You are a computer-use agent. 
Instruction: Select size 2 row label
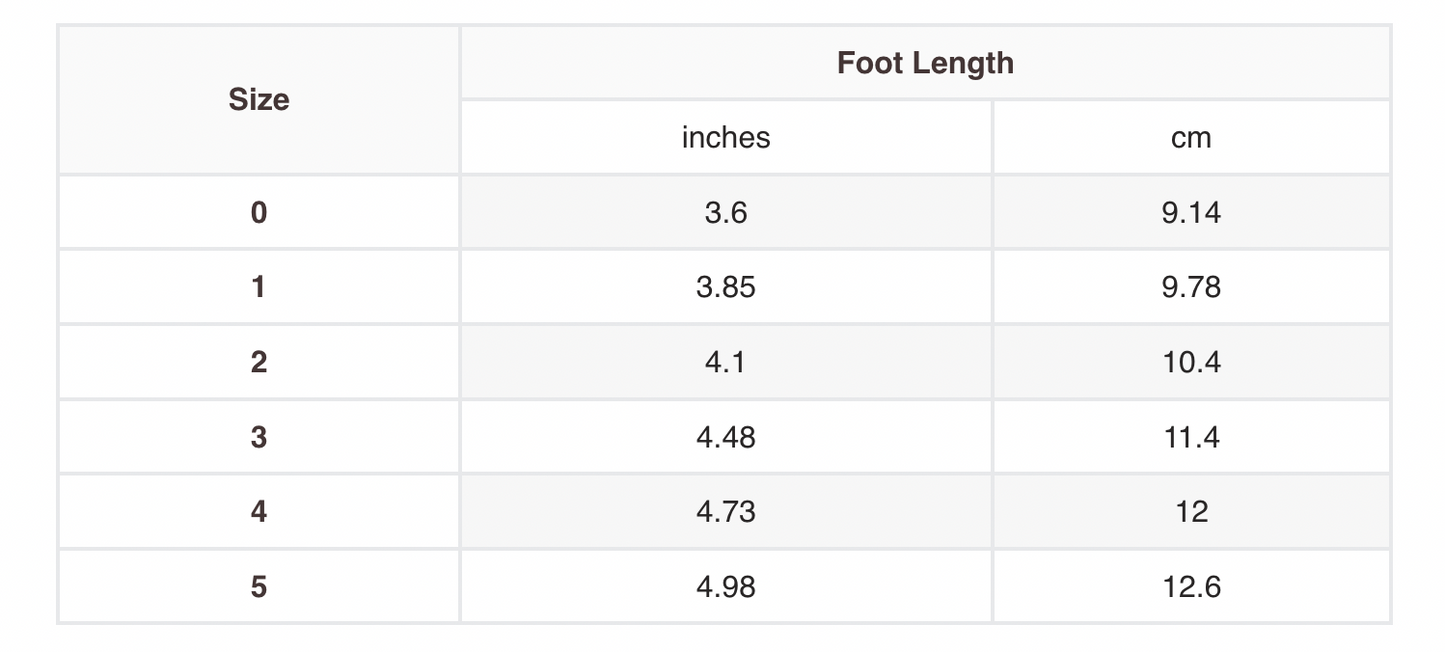(x=259, y=362)
